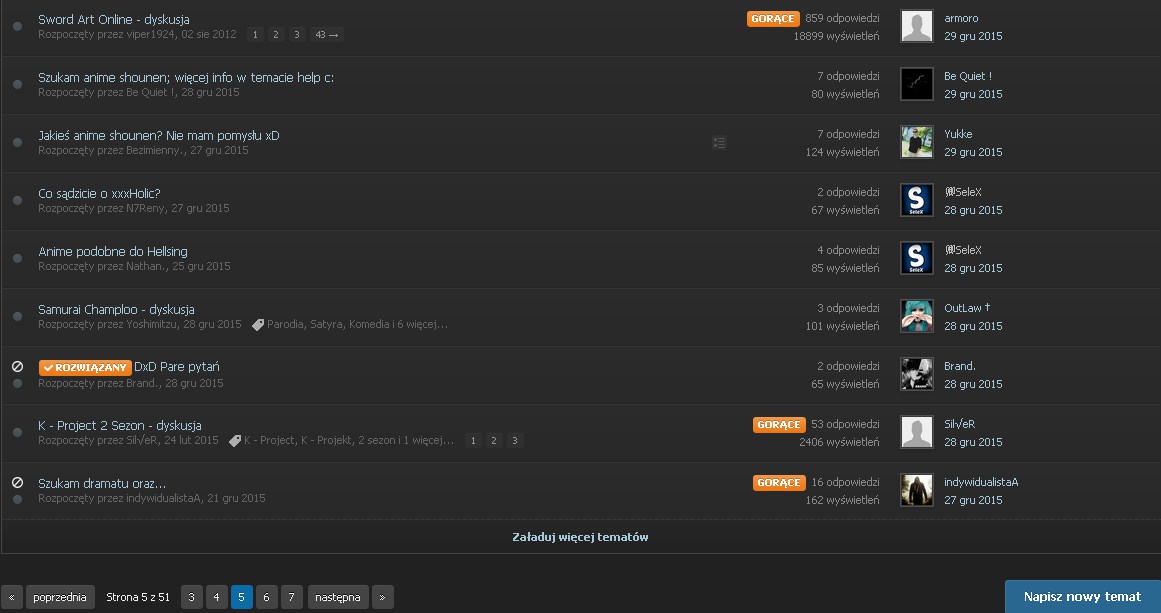This screenshot has height=613, width=1161.
Task: Jump to page 43 of Sword Art Online topic
Action: tap(327, 35)
